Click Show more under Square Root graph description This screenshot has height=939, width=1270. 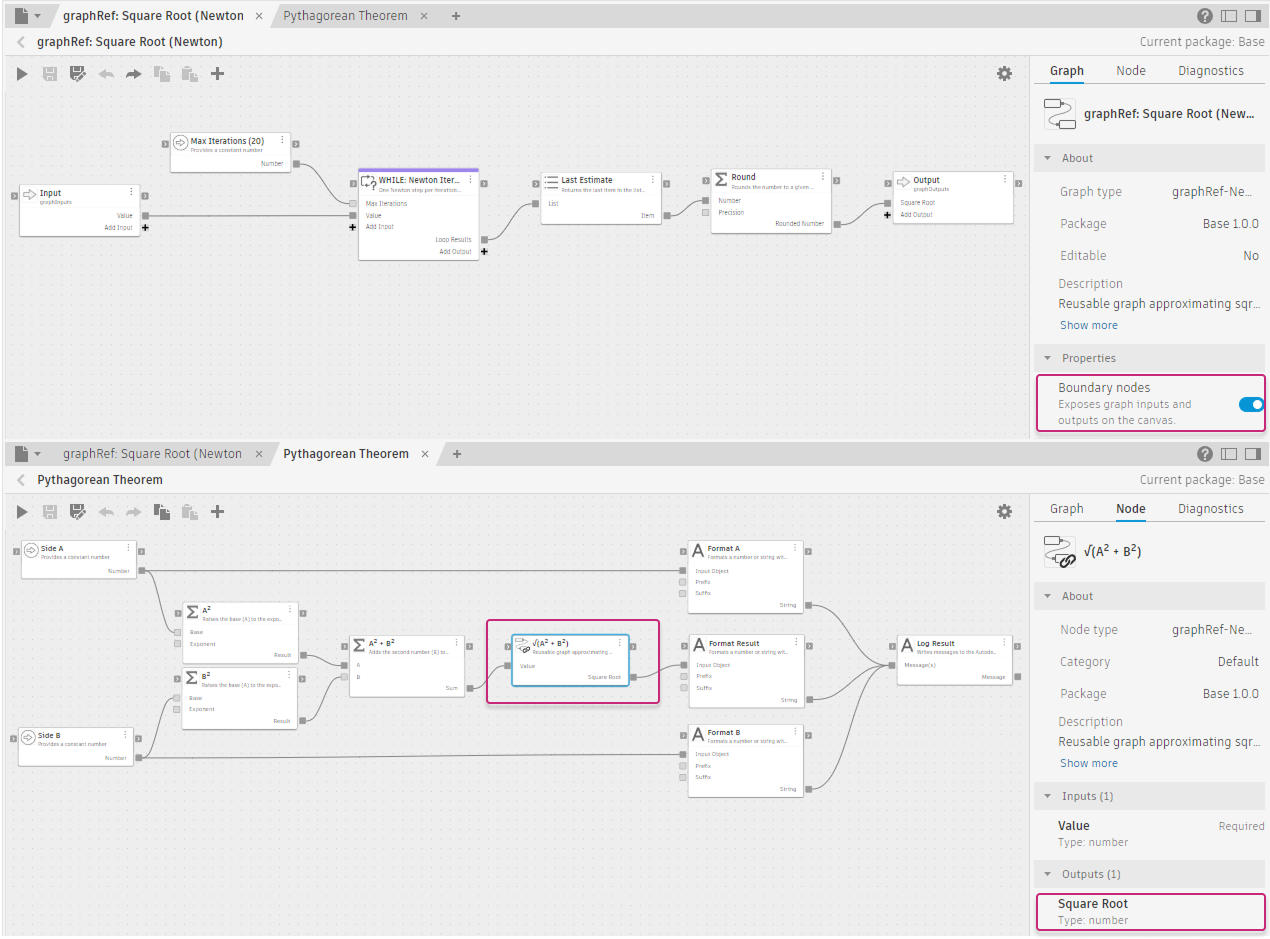1089,325
